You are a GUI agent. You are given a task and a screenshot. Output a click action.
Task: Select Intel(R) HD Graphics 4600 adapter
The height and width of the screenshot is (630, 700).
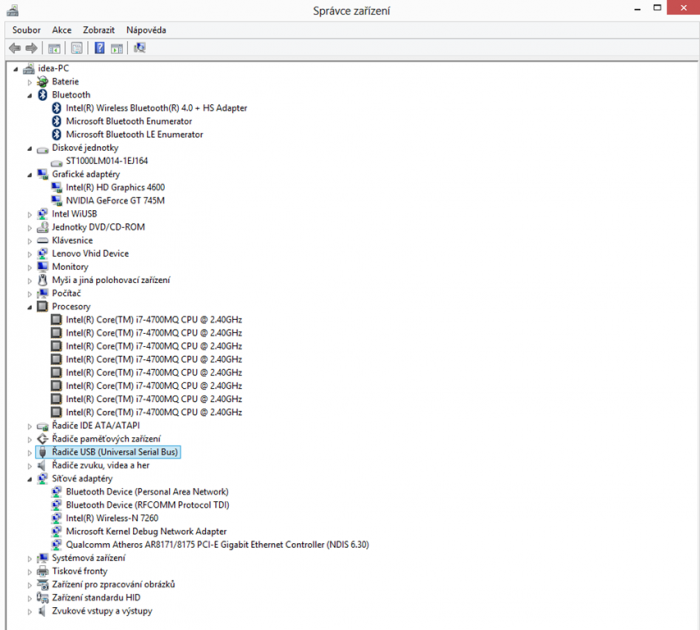pos(115,187)
